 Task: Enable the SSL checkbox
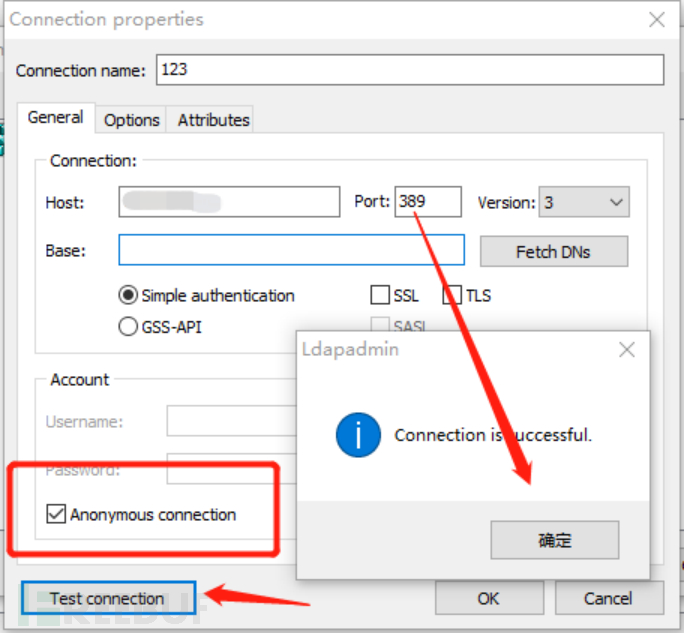(380, 295)
